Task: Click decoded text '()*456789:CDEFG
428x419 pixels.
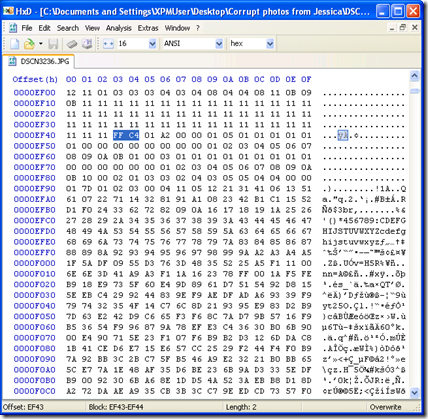Action: pyautogui.click(x=364, y=221)
